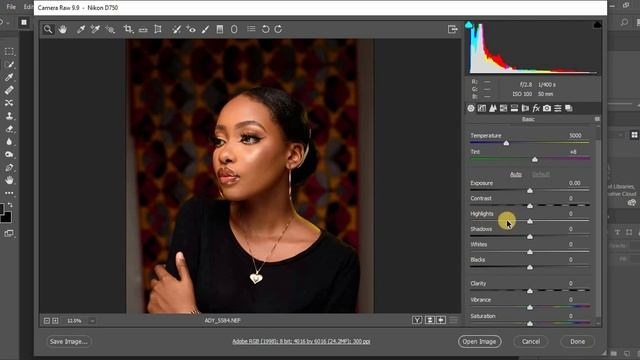Click the Tint value field
640x360 pixels.
tap(573, 152)
